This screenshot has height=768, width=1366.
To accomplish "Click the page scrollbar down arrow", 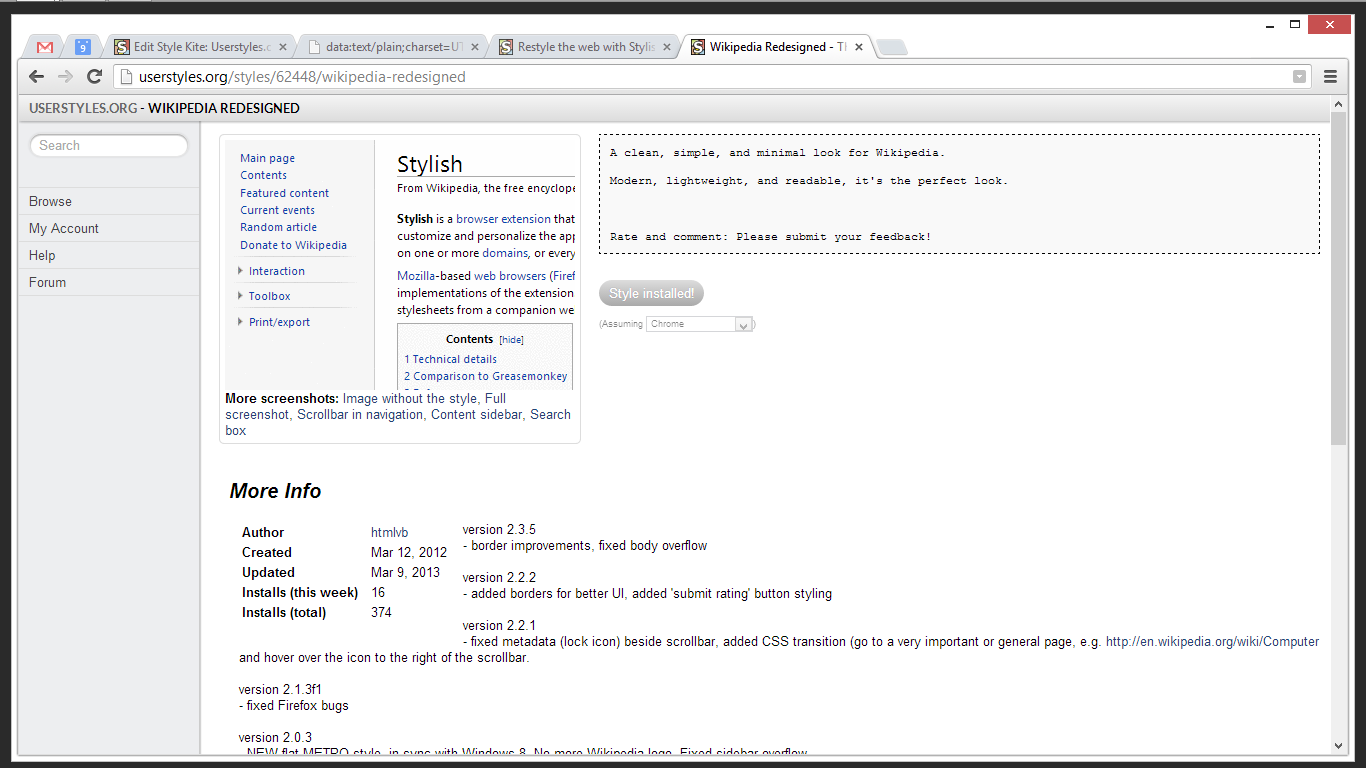I will pos(1339,746).
